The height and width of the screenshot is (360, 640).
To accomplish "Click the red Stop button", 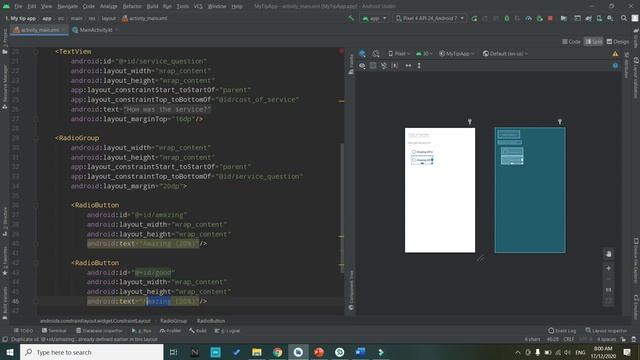I will click(550, 18).
